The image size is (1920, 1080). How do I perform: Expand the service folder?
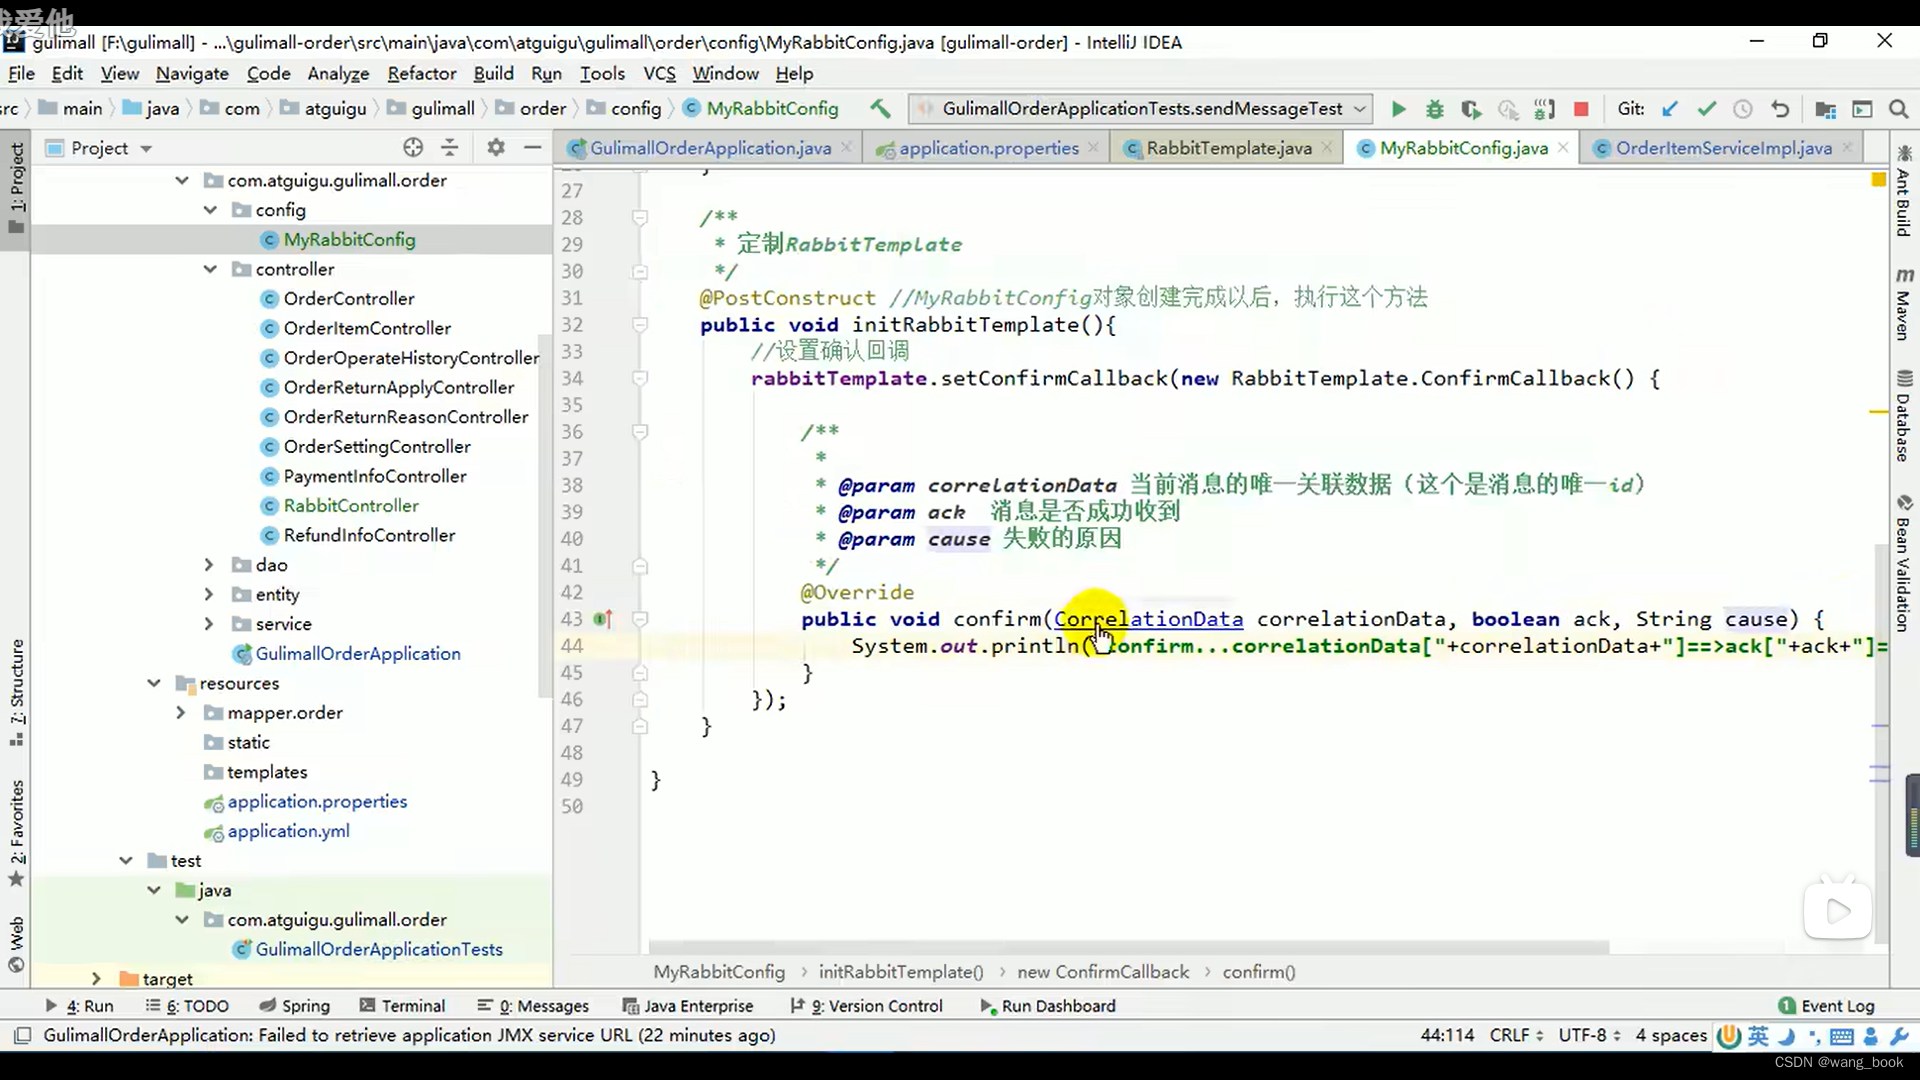click(x=209, y=624)
